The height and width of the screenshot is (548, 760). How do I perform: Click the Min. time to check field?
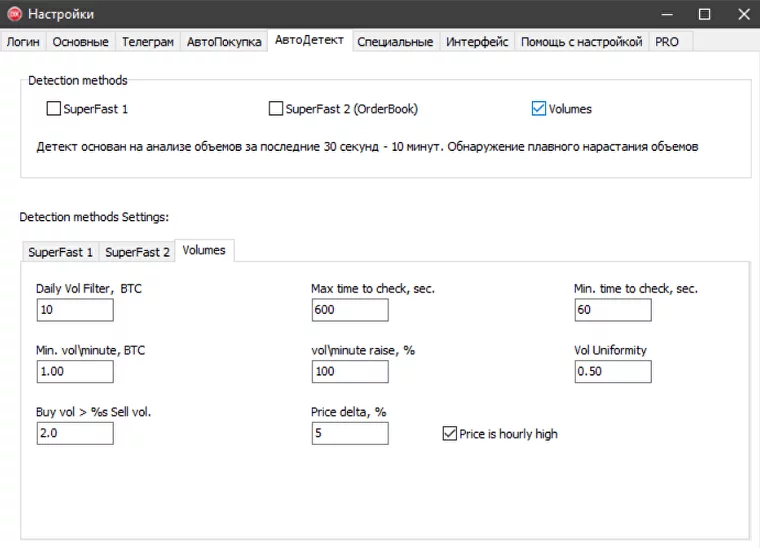point(613,310)
